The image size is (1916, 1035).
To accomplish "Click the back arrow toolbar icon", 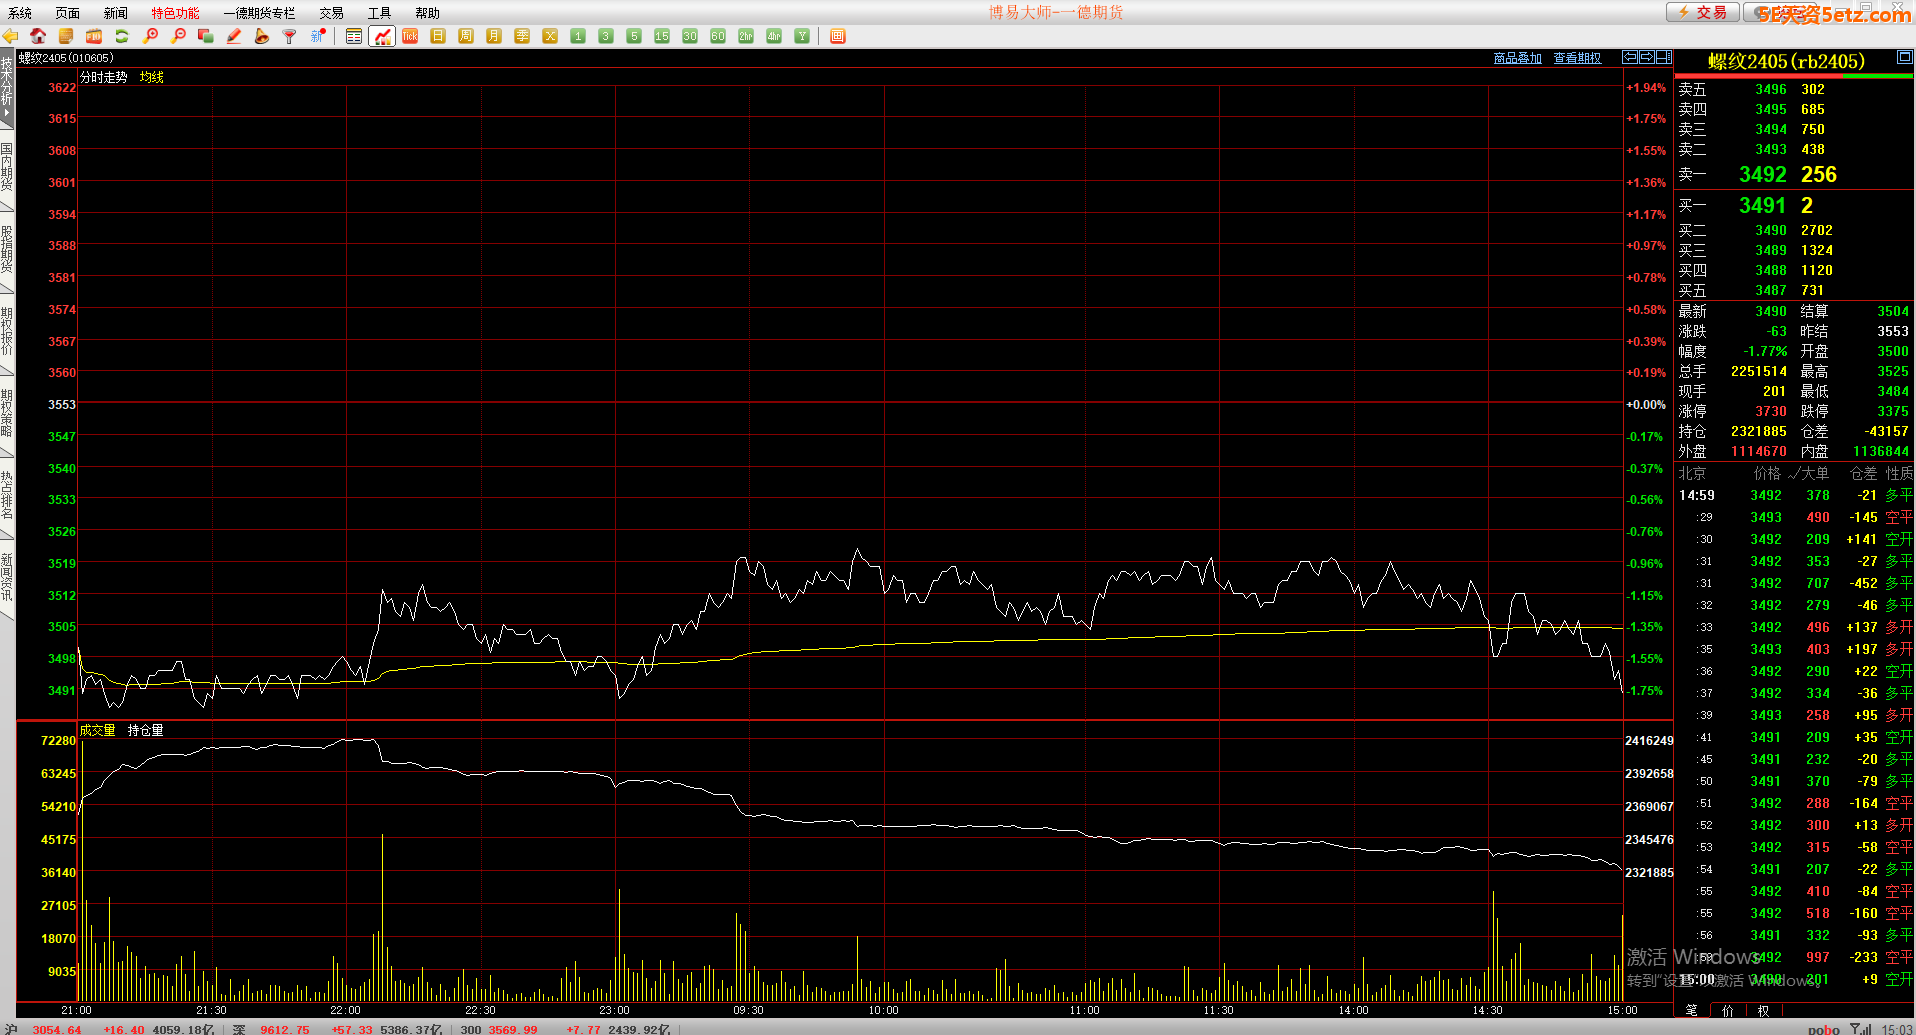I will tap(11, 36).
